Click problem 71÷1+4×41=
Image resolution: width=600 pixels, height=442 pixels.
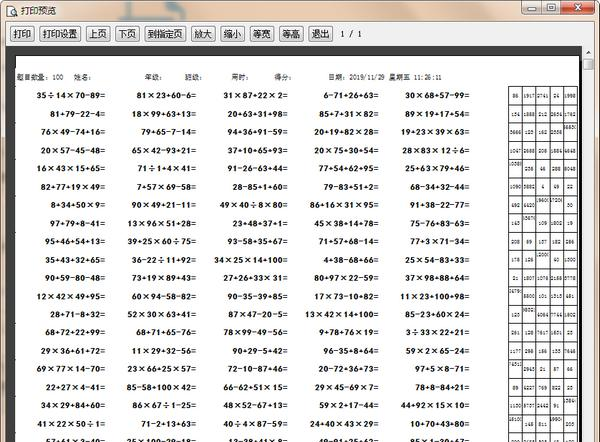(167, 168)
